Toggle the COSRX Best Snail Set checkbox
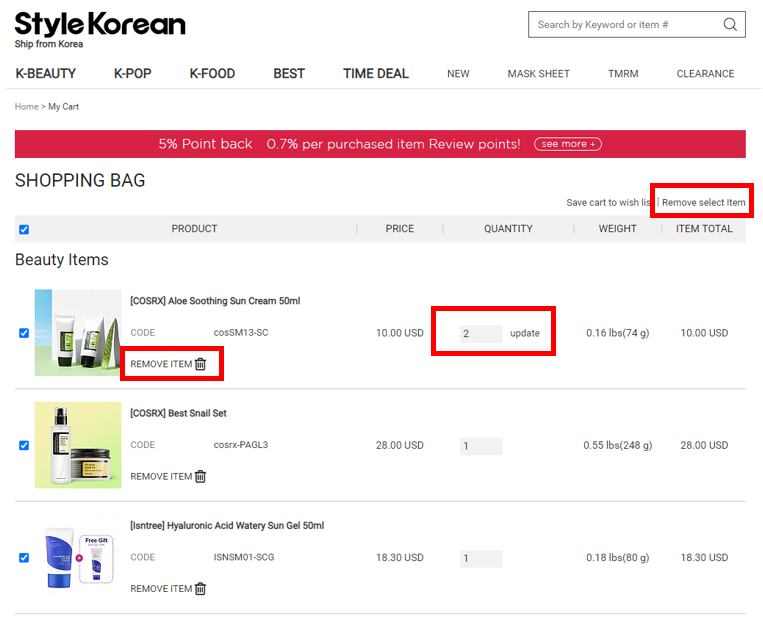The height and width of the screenshot is (621, 763). pyautogui.click(x=24, y=445)
